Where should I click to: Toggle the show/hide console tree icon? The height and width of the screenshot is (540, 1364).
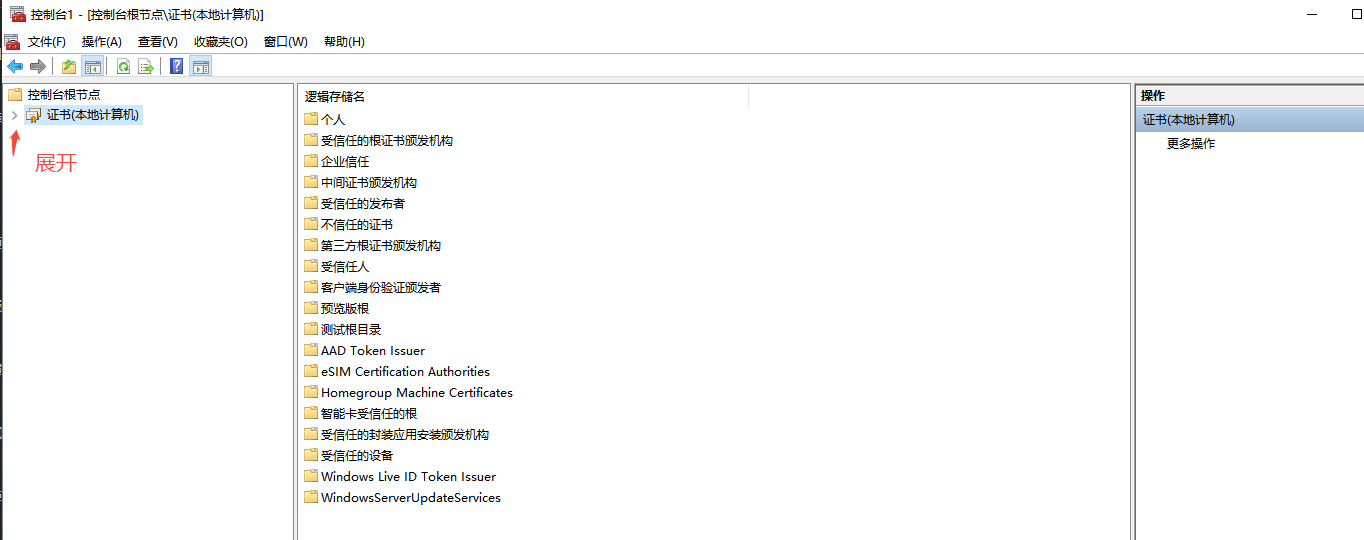coord(92,67)
